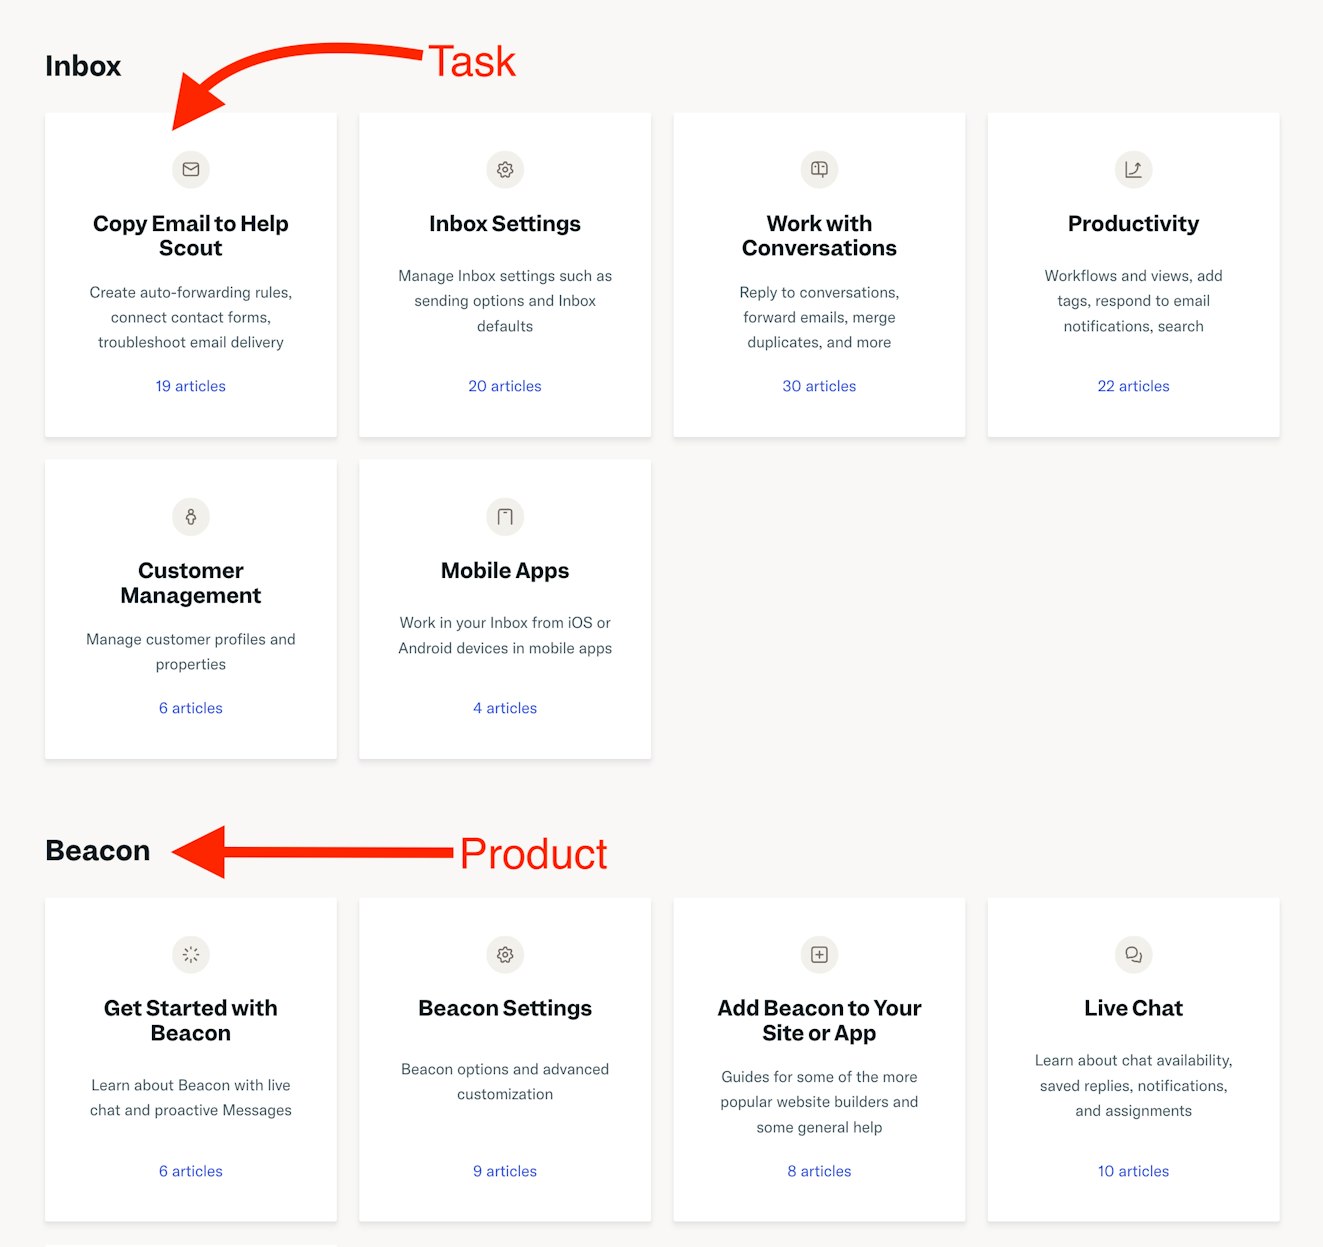View the 10 articles under Live Chat
This screenshot has width=1323, height=1247.
pyautogui.click(x=1133, y=1171)
